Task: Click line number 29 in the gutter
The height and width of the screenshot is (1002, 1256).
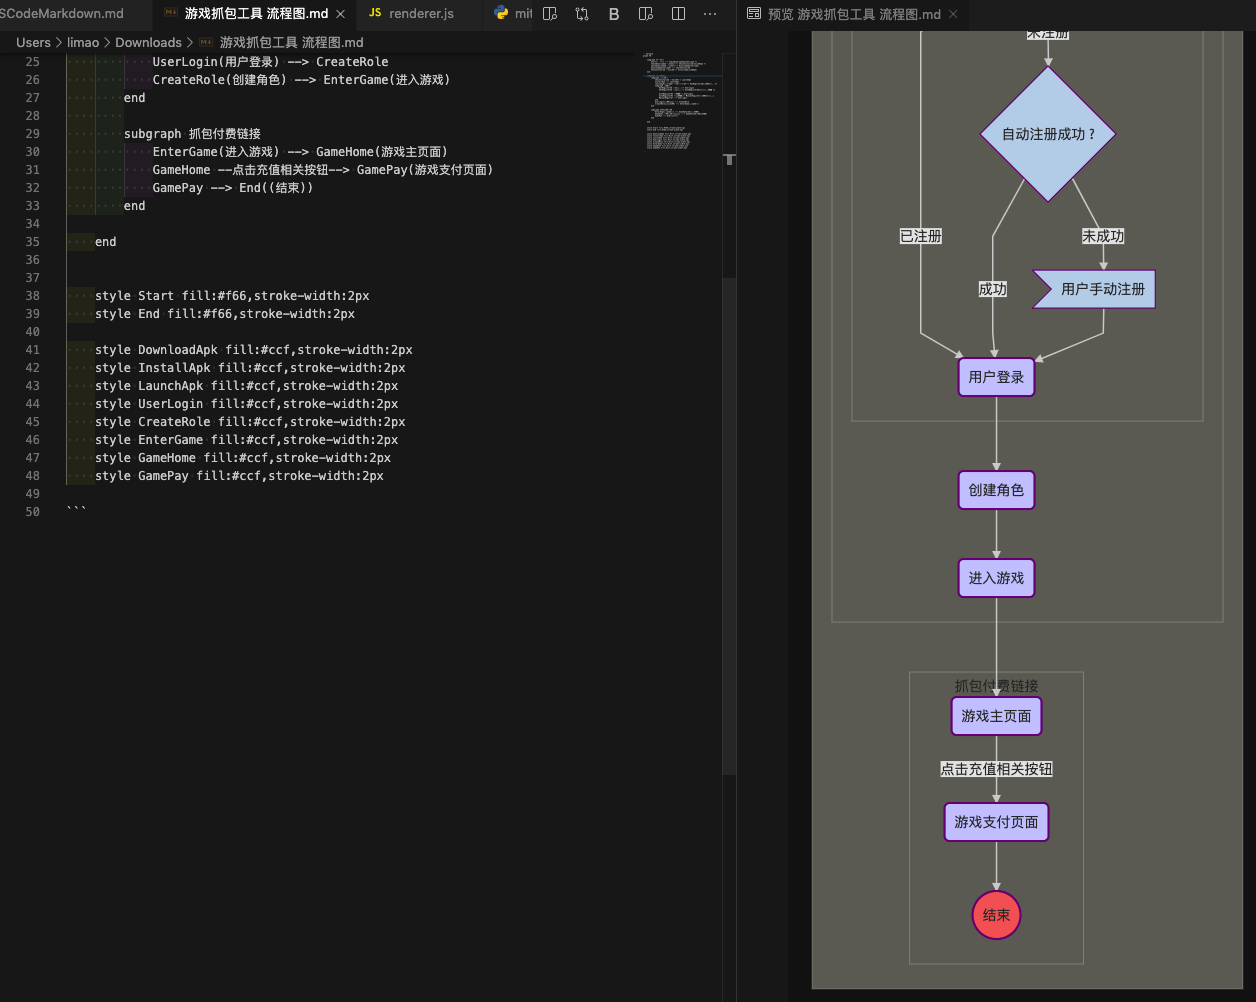Action: coord(33,134)
